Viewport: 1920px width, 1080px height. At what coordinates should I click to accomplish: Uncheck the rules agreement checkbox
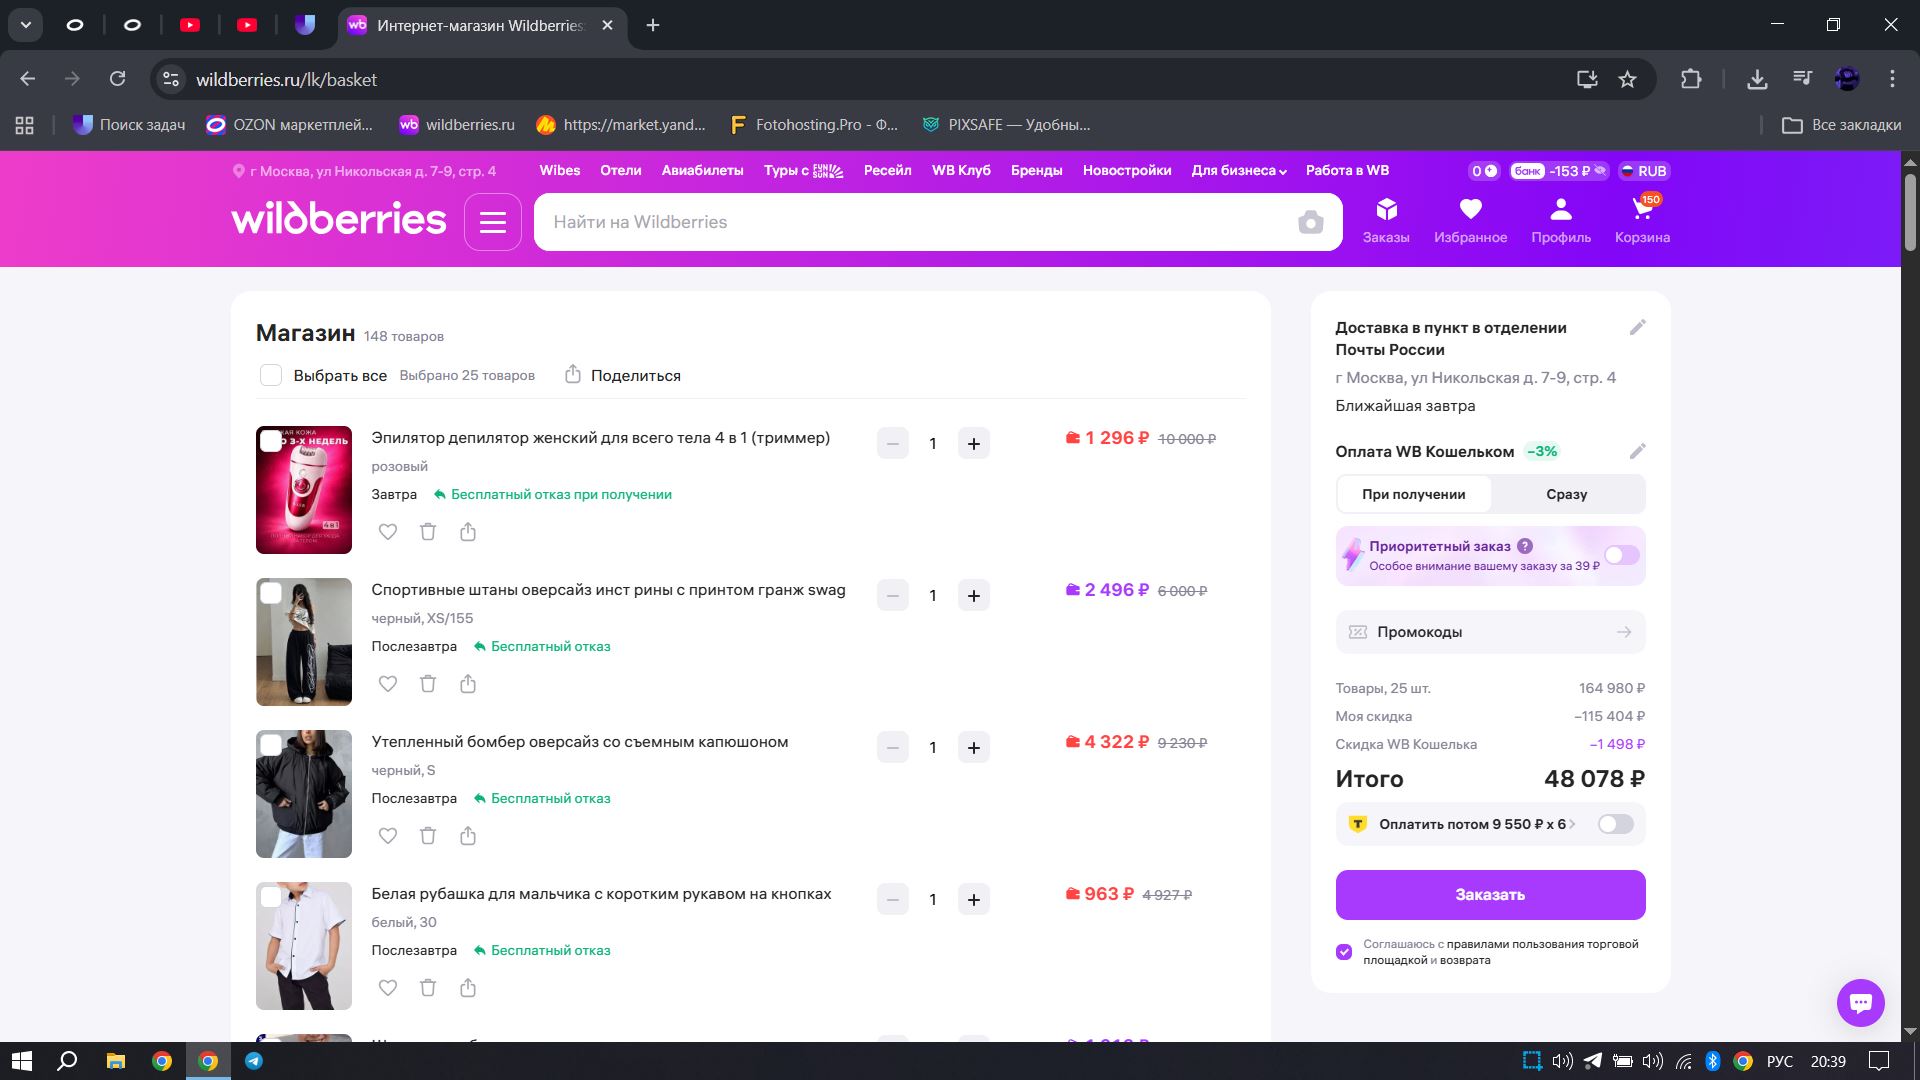click(1344, 952)
